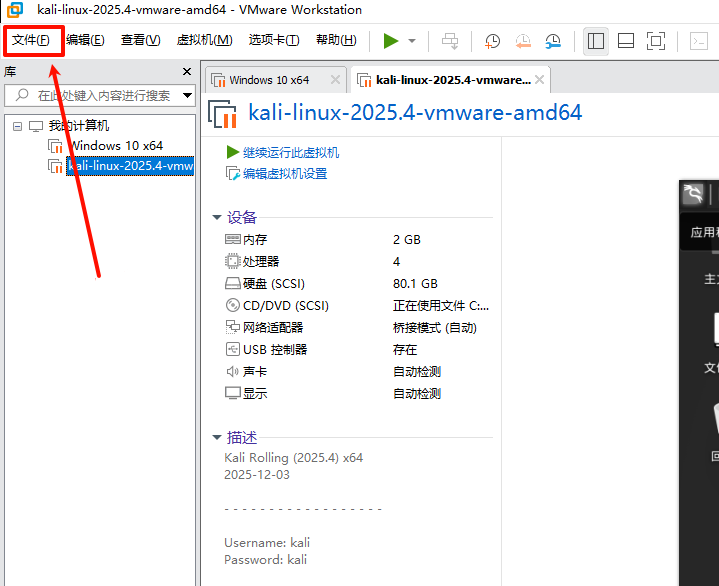Image resolution: width=719 pixels, height=586 pixels.
Task: Click the 声卡 device row
Action: coord(359,371)
